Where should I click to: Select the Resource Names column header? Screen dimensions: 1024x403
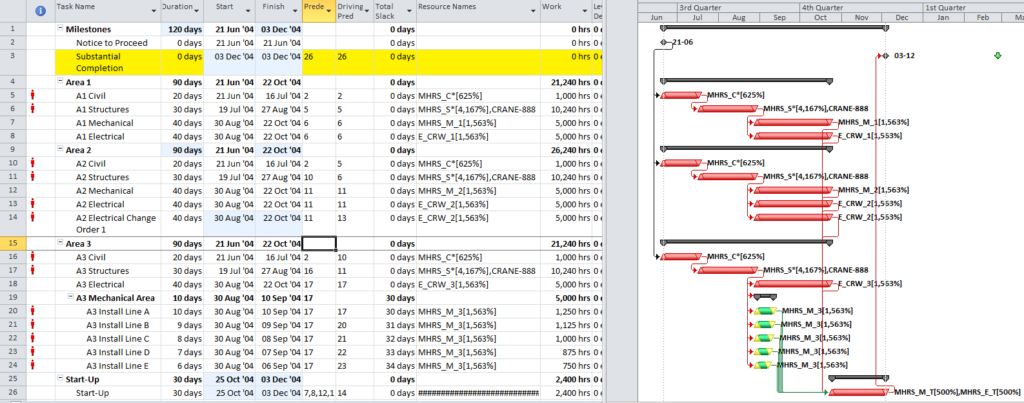(478, 10)
